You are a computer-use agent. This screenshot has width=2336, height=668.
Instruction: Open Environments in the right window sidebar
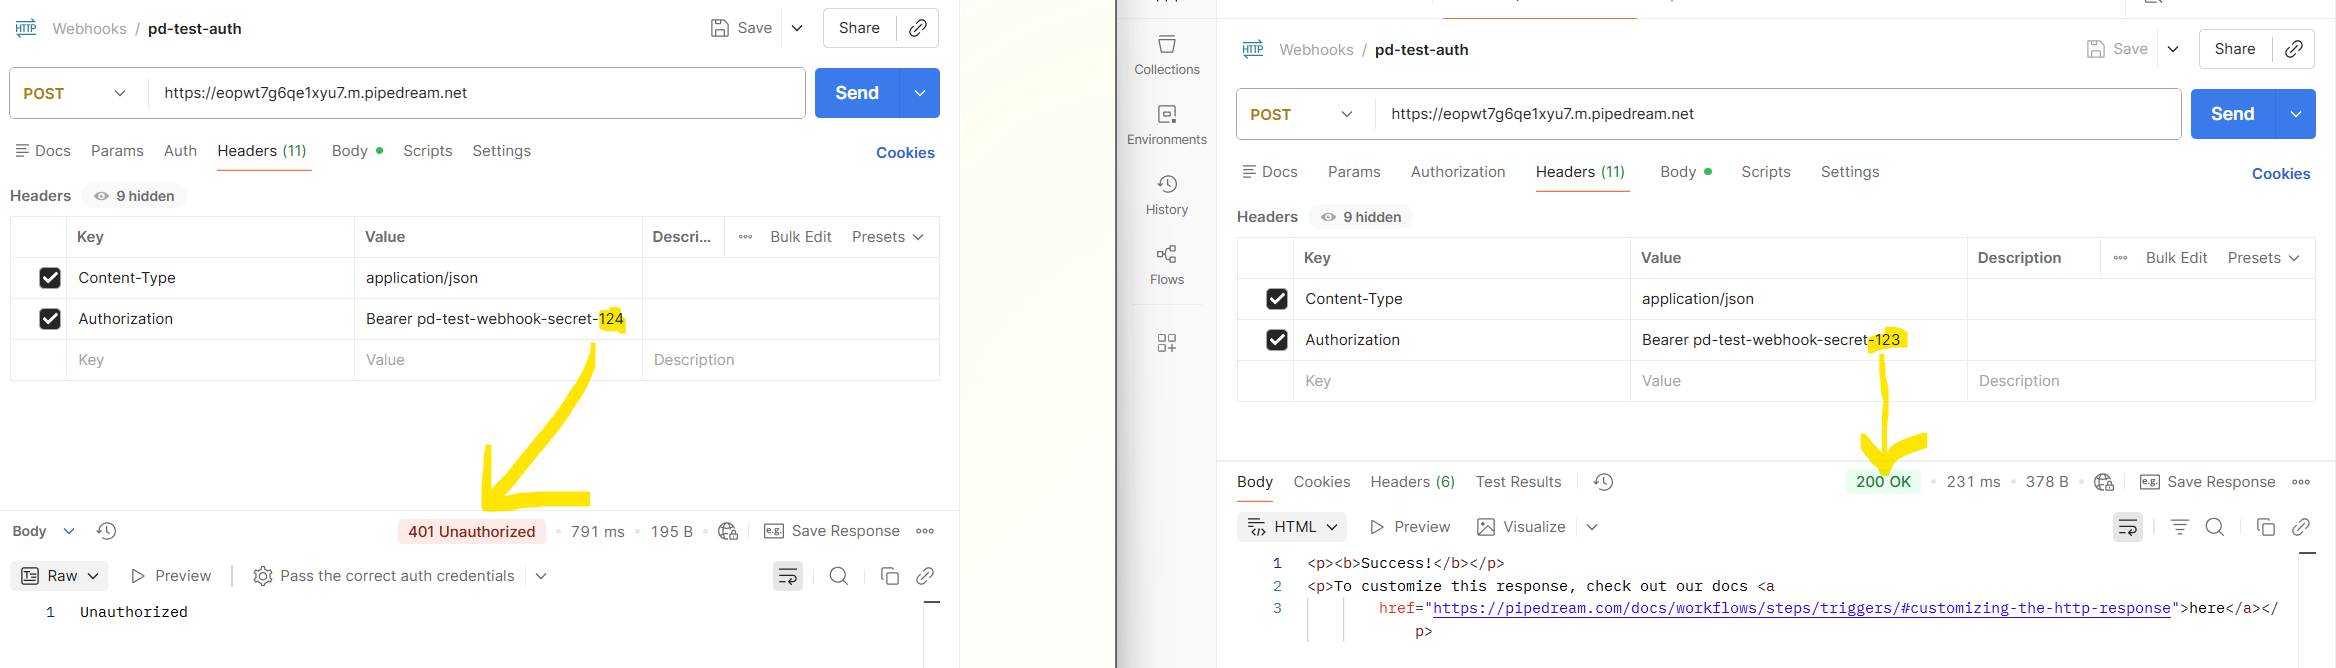[1166, 126]
